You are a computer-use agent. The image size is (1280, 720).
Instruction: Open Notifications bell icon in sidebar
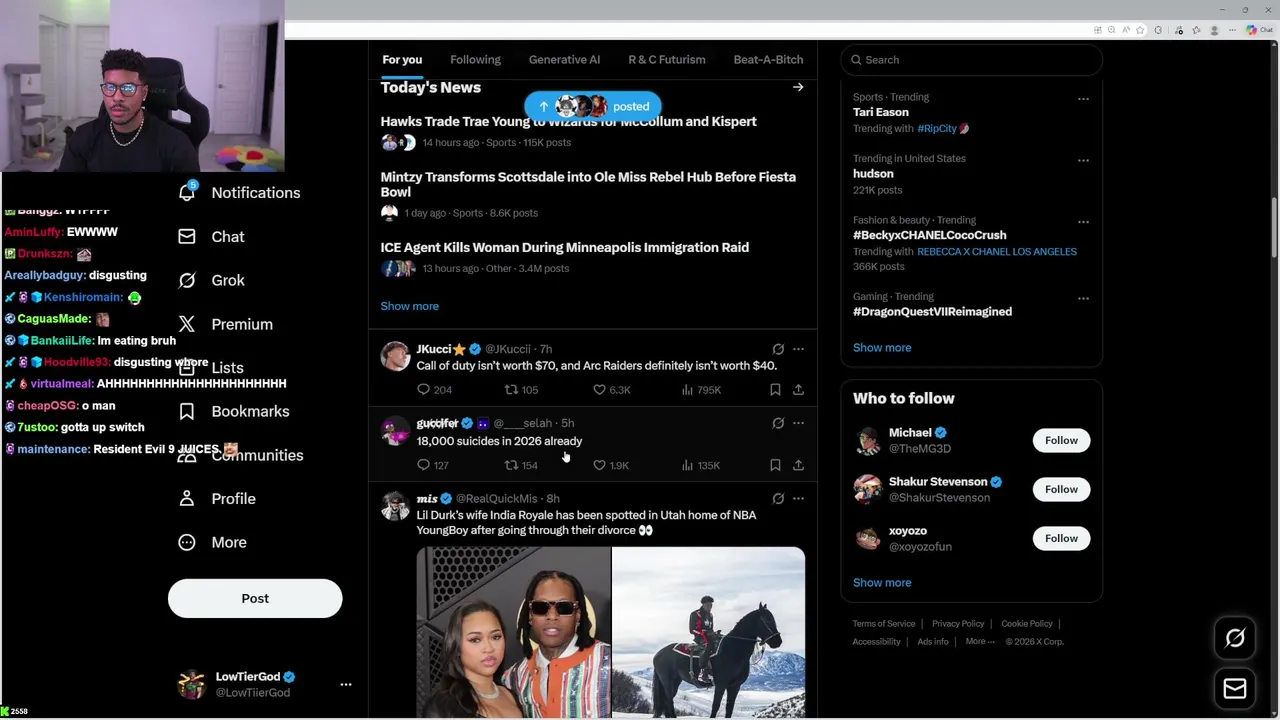pos(187,192)
